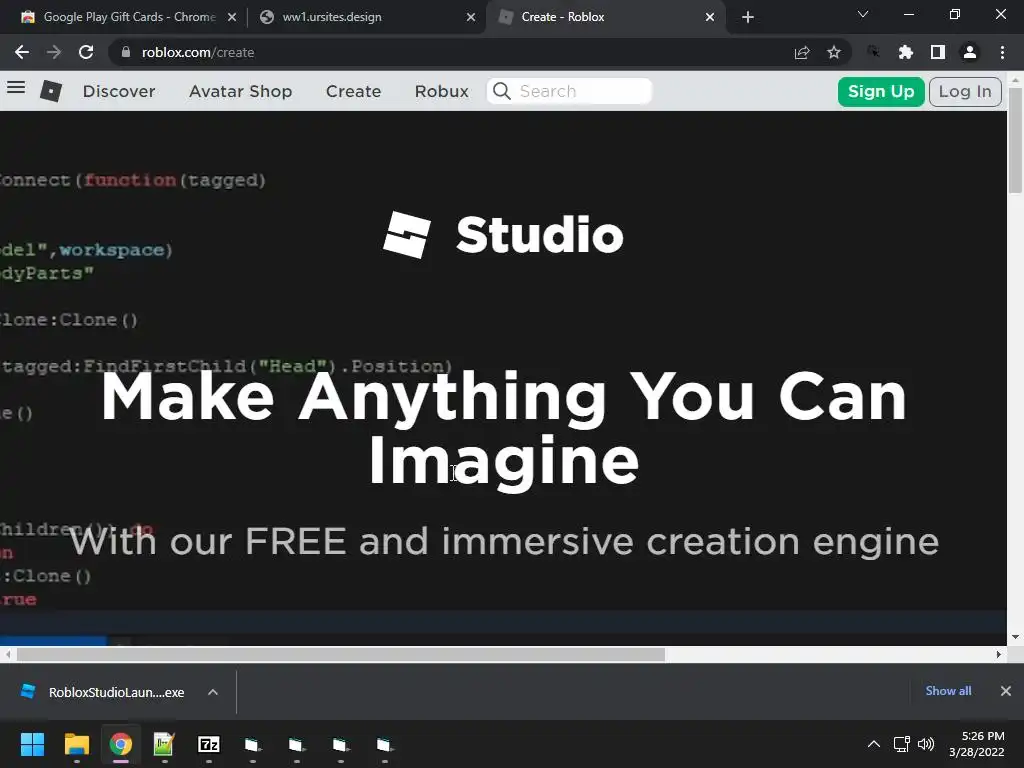Open 7-Zip from the taskbar
The width and height of the screenshot is (1024, 768).
coord(208,744)
